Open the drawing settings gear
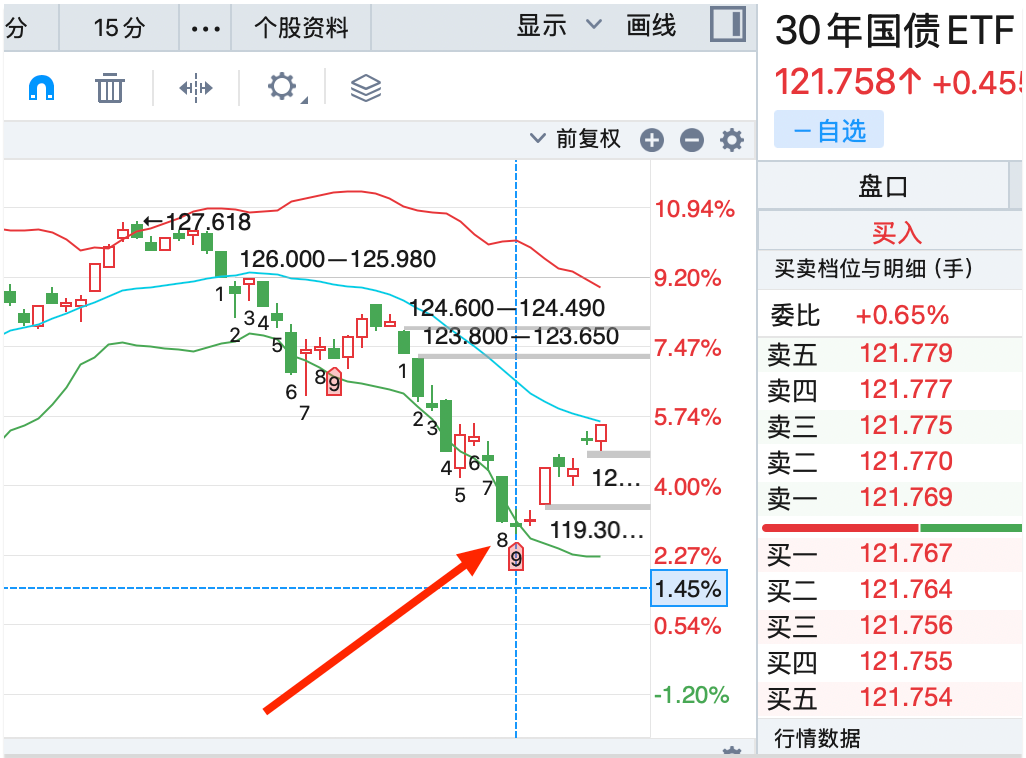 pyautogui.click(x=283, y=88)
